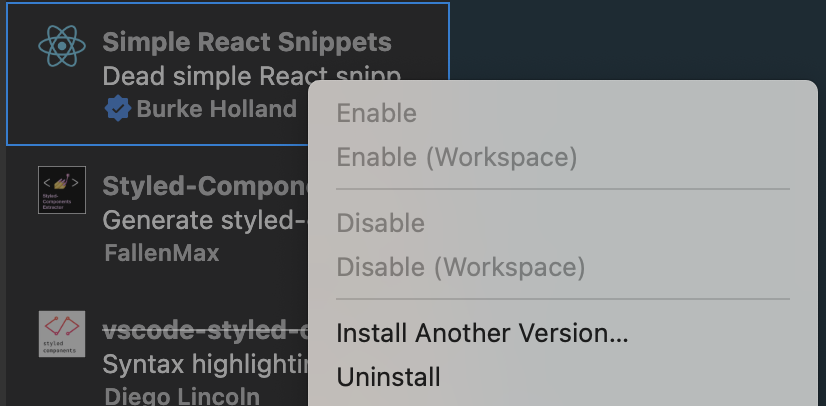Viewport: 826px width, 406px height.
Task: Choose Enable (Workspace) in the context menu
Action: [457, 157]
